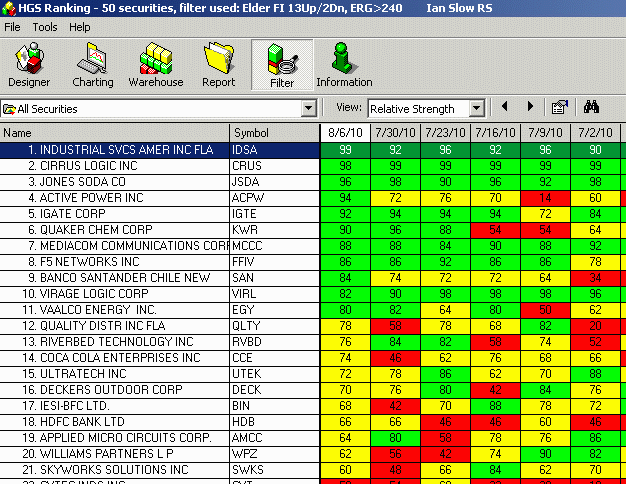This screenshot has width=626, height=484.
Task: Open the Help menu
Action: [x=79, y=27]
